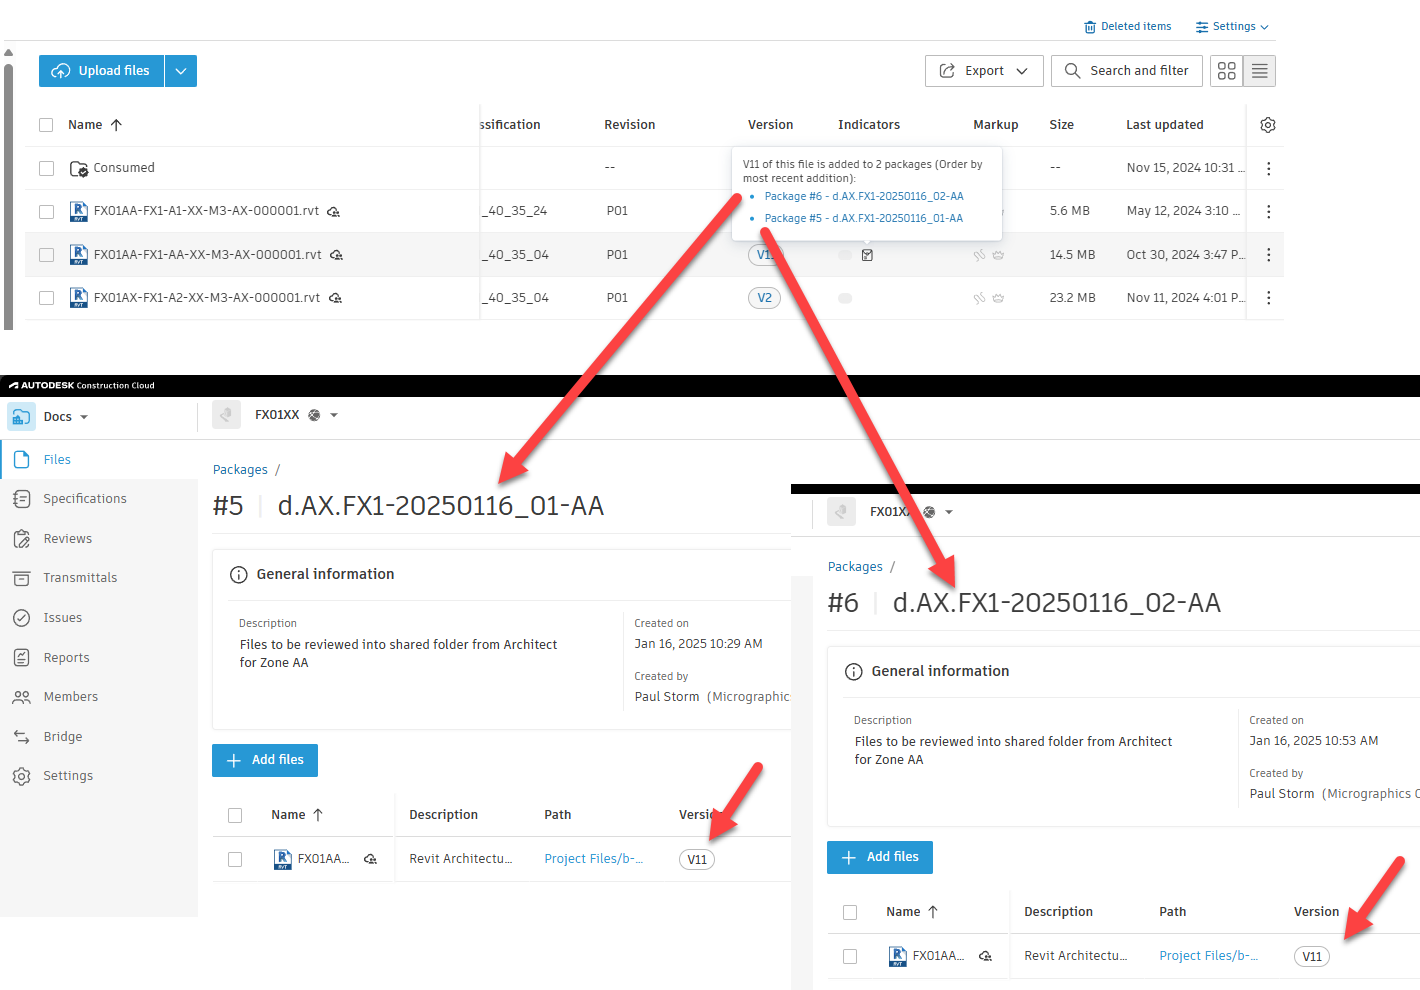Switch to list view layout
This screenshot has height=990, width=1420.
tap(1260, 71)
